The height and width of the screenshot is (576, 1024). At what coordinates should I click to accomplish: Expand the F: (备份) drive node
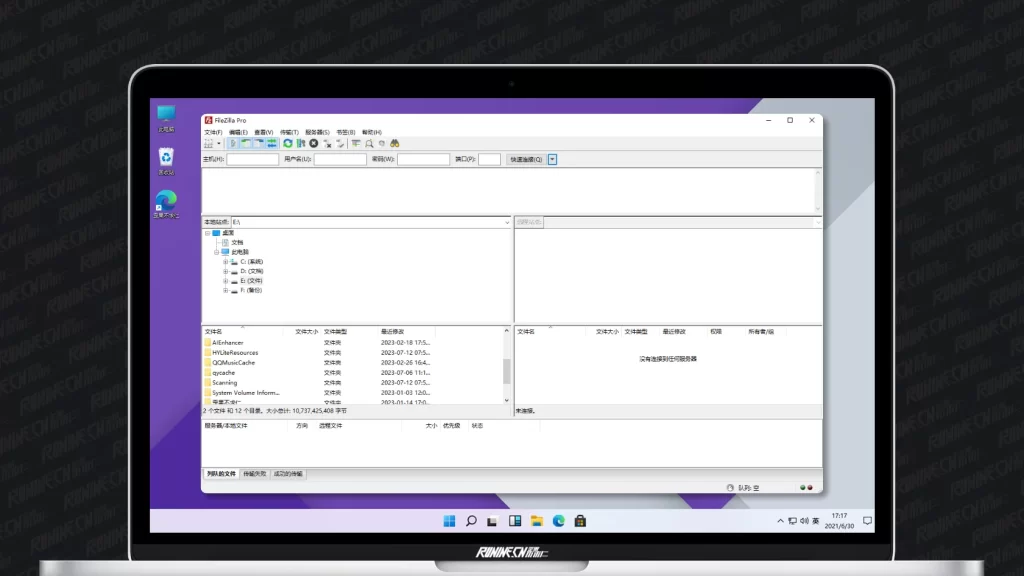(226, 291)
